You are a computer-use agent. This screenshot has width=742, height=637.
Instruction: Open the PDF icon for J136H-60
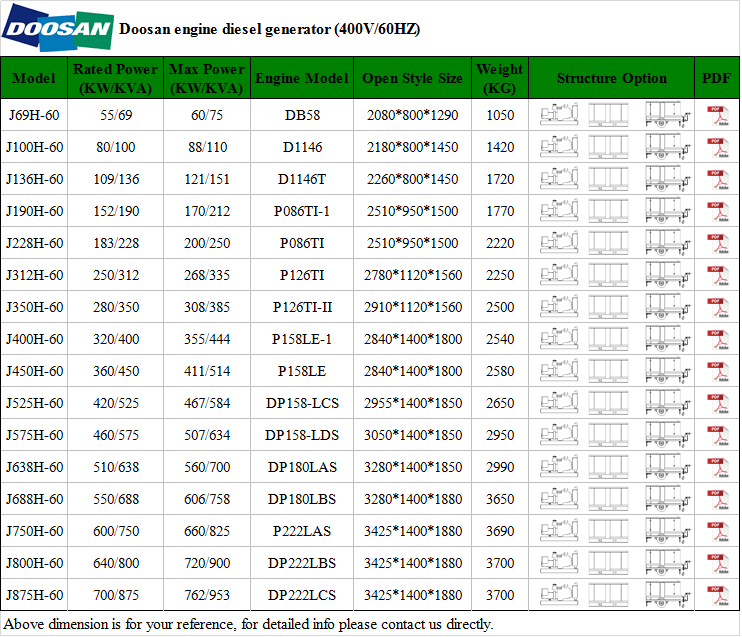[718, 179]
